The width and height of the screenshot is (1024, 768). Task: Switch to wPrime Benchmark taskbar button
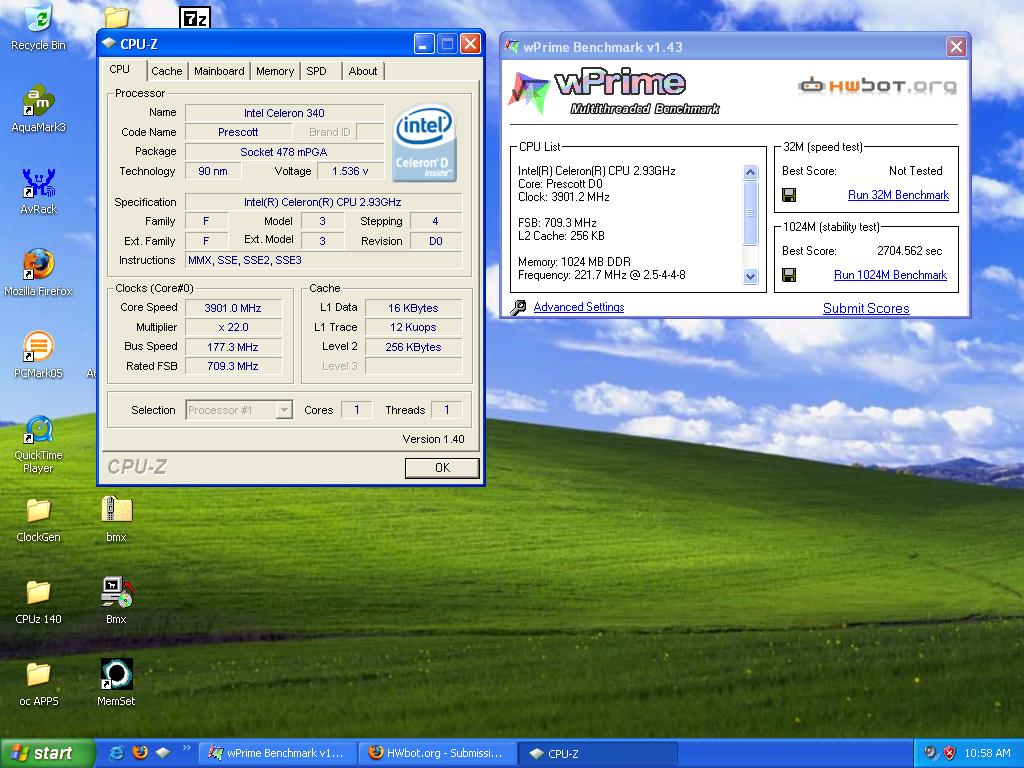[278, 754]
